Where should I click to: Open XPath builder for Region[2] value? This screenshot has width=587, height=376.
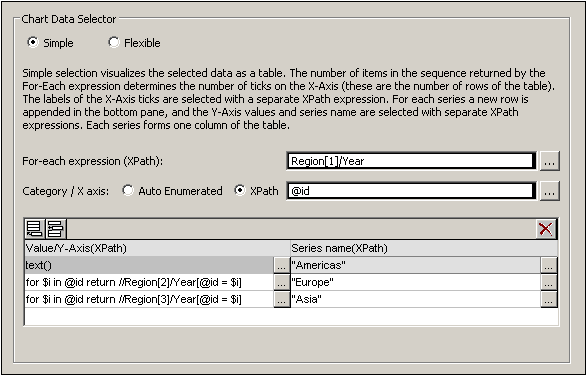(282, 282)
